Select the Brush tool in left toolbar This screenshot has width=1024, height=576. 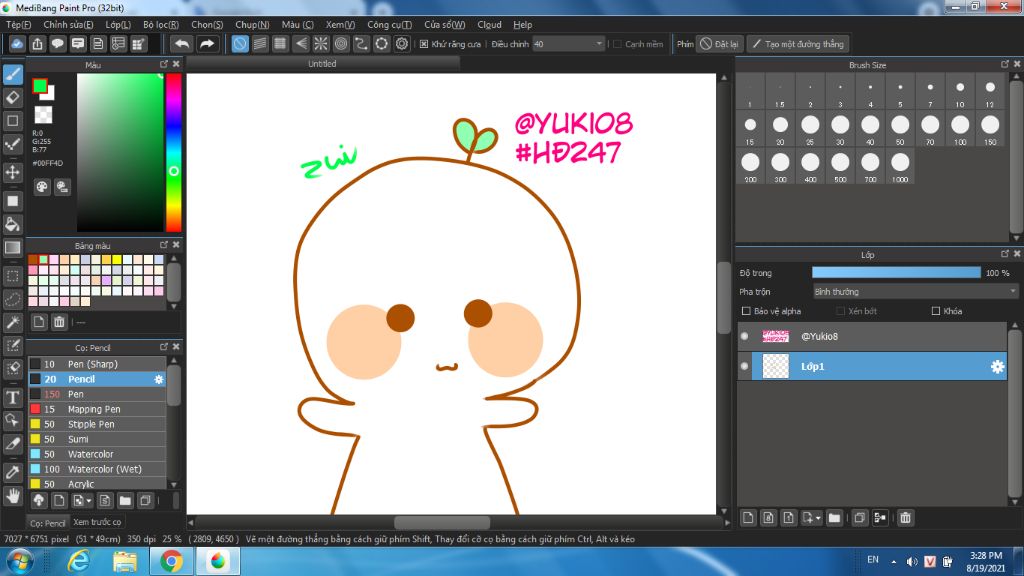pyautogui.click(x=12, y=74)
